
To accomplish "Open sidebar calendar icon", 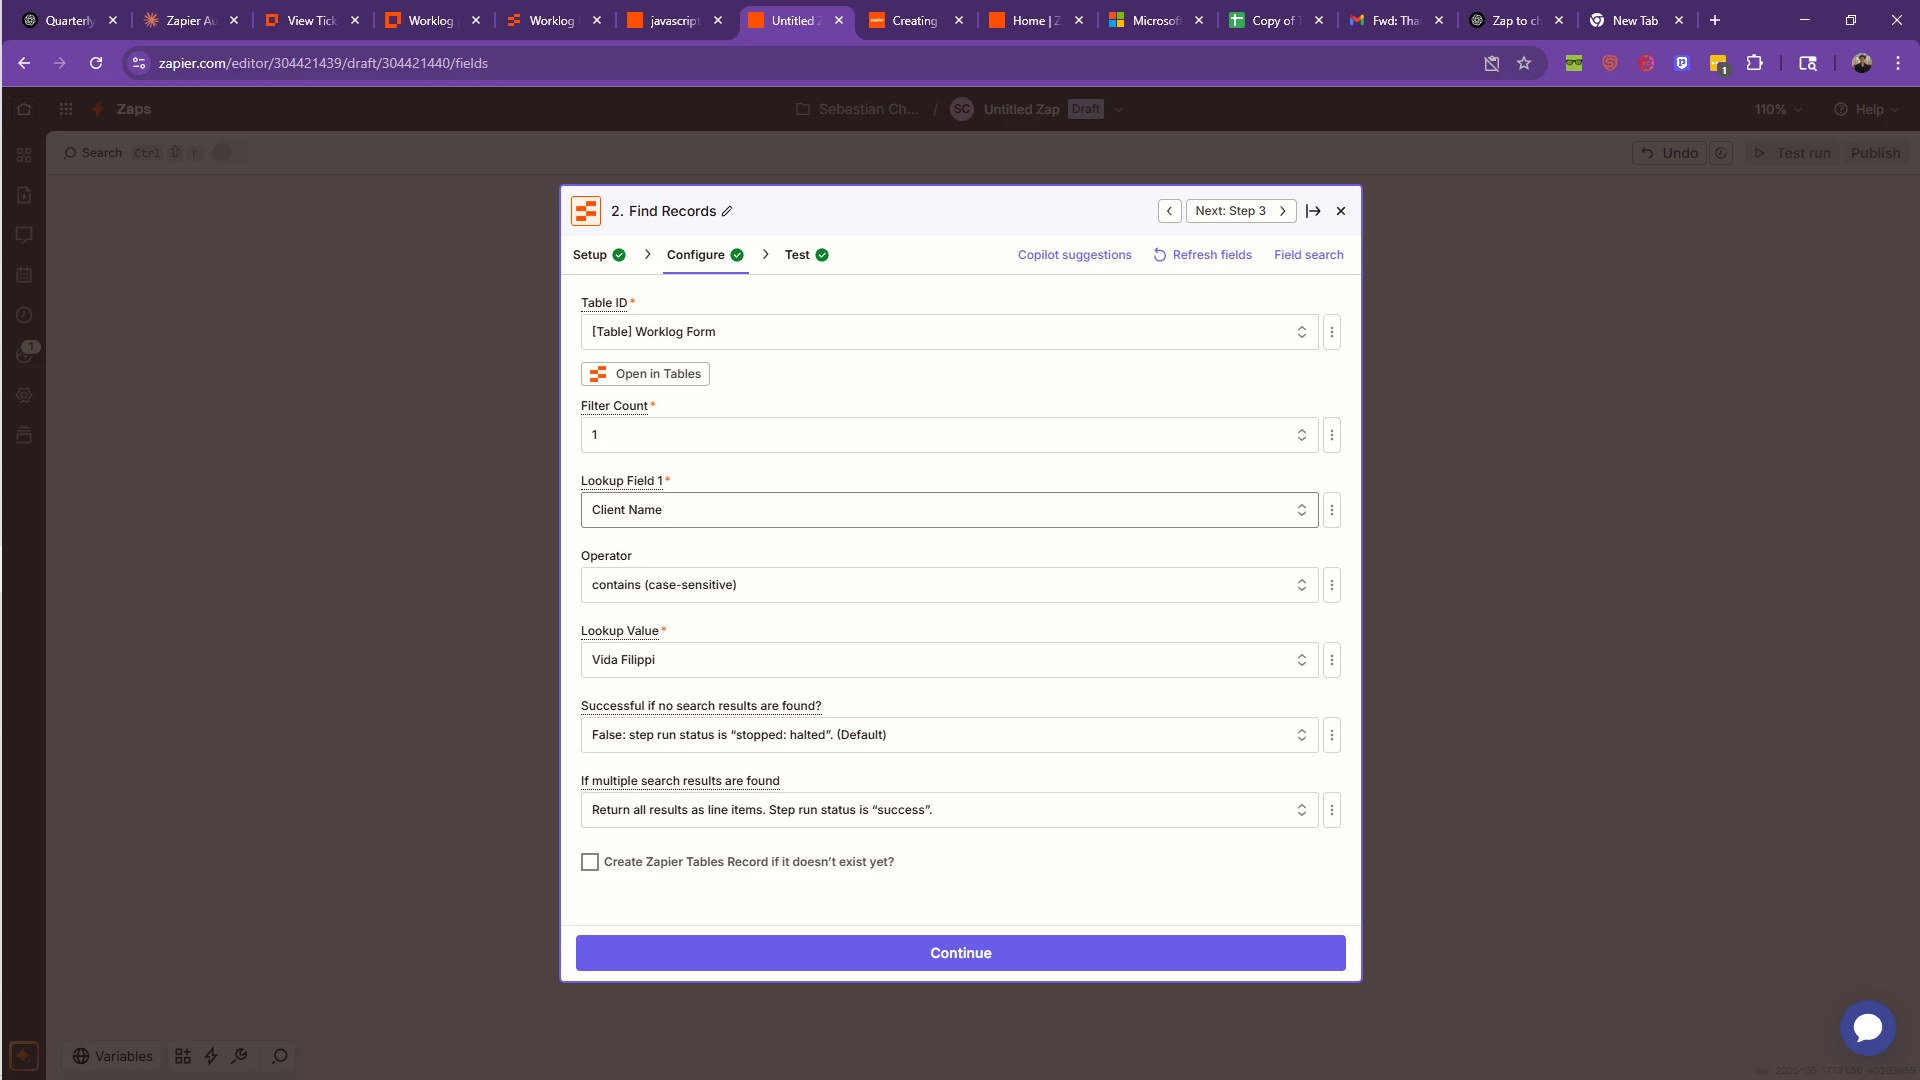I will click(x=24, y=275).
